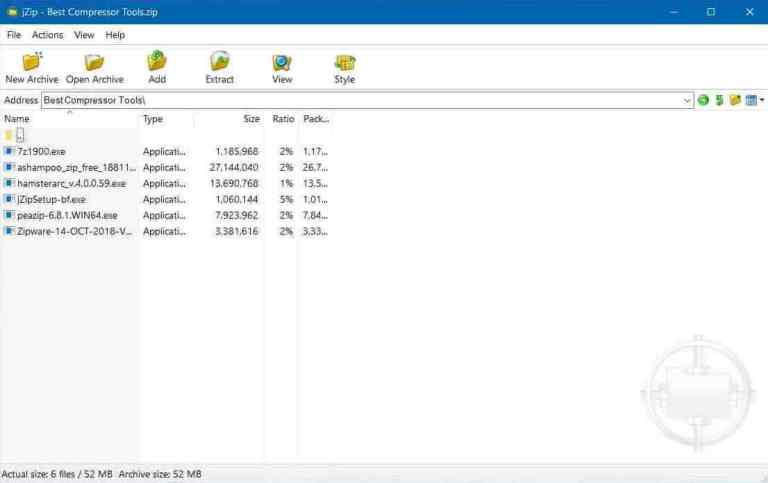Viewport: 768px width, 483px height.
Task: Expand the Address bar dropdown
Action: 687,100
